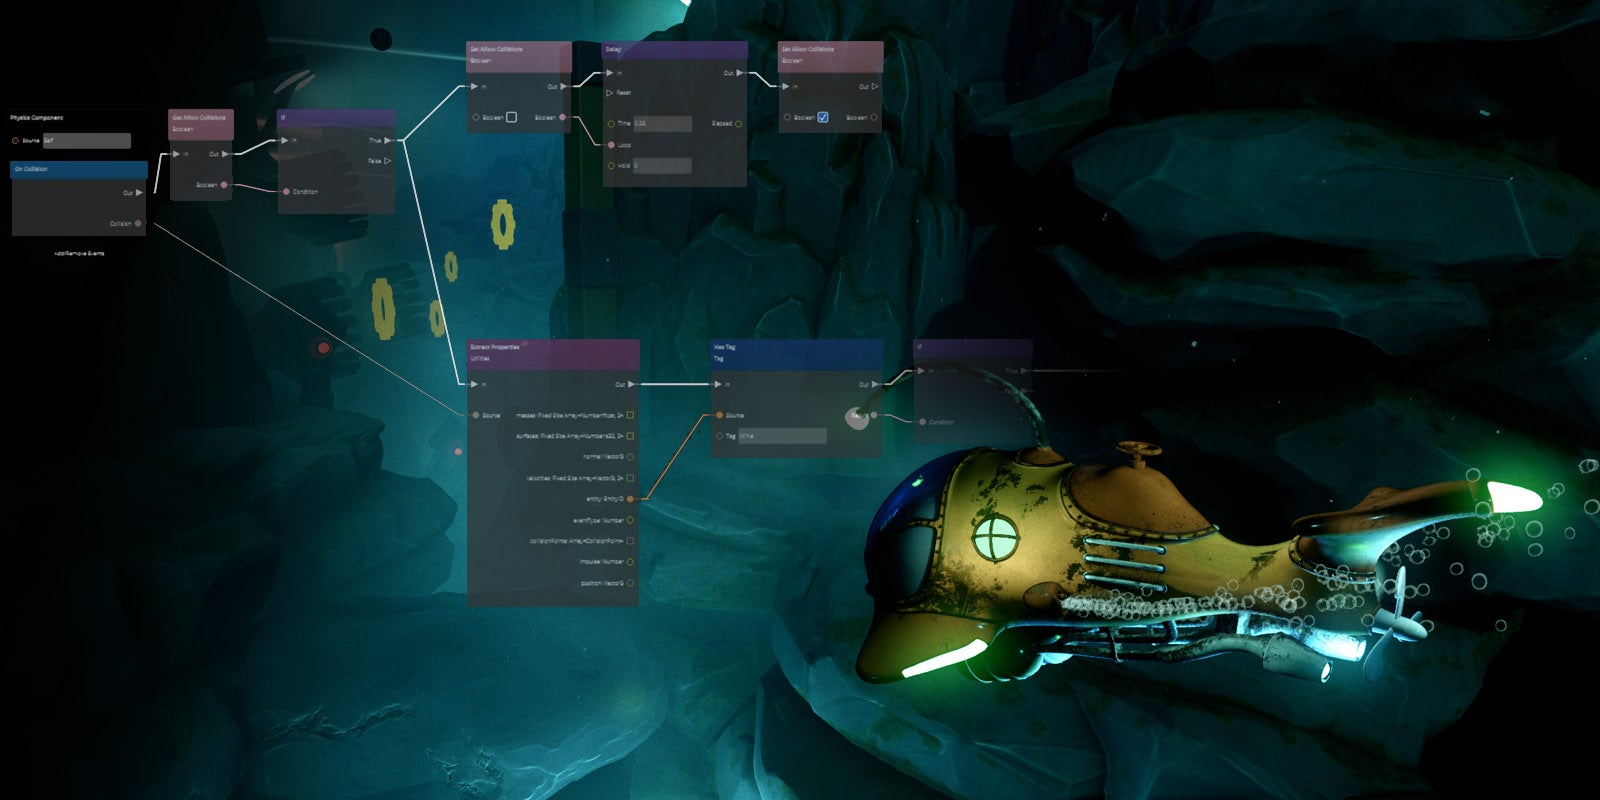Image resolution: width=1600 pixels, height=800 pixels.
Task: Select the Extract Properties node header
Action: (x=553, y=351)
